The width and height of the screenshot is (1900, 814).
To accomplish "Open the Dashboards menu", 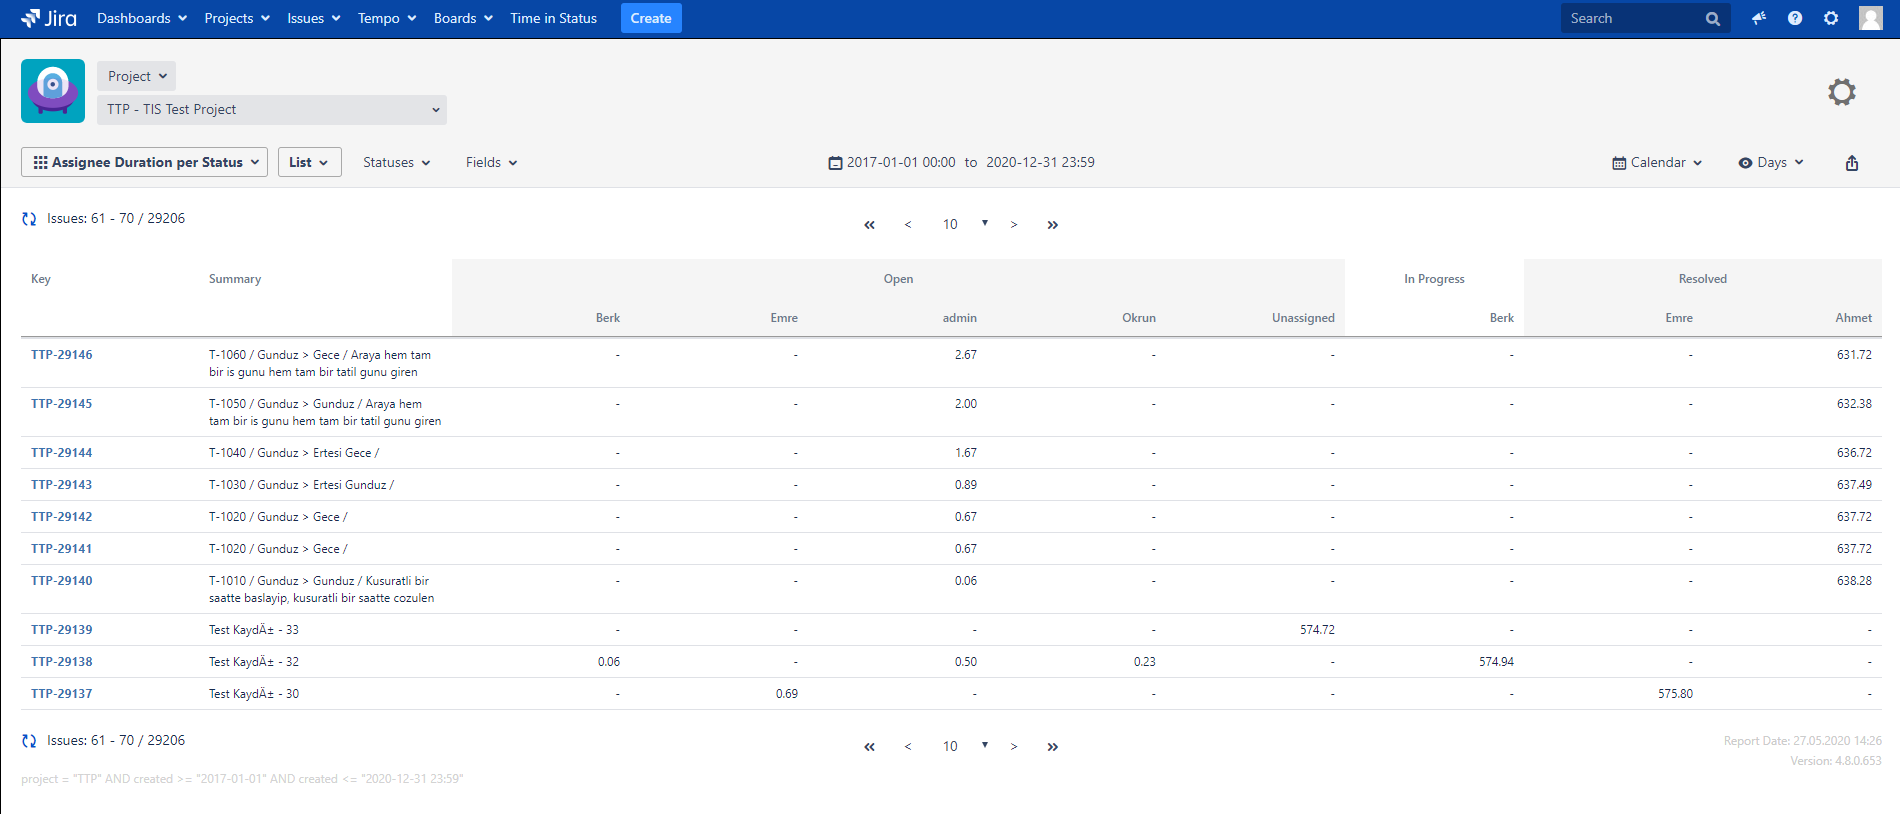I will [141, 18].
